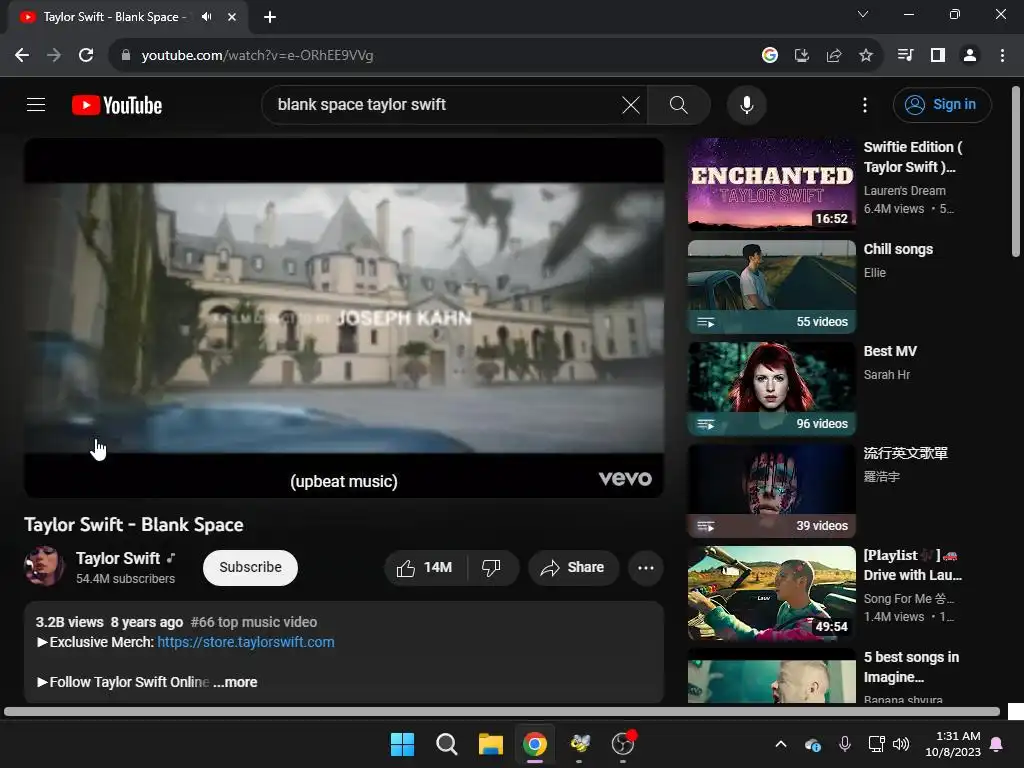Start voice search with microphone icon
Viewport: 1024px width, 768px height.
[x=746, y=104]
